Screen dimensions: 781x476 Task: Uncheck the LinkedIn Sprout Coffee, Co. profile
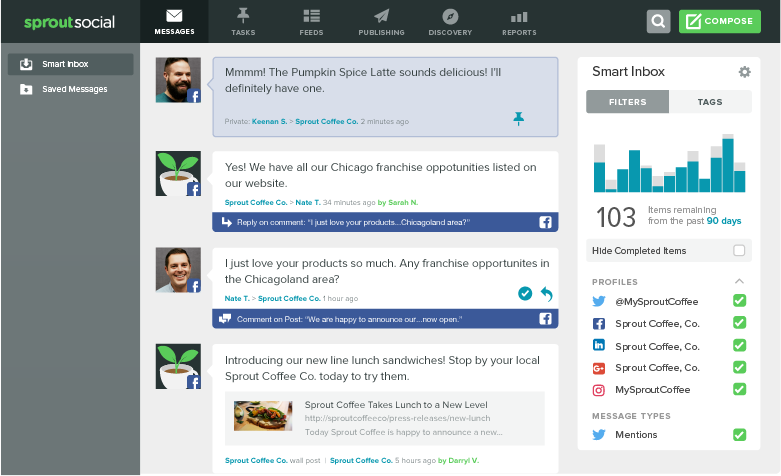click(739, 345)
